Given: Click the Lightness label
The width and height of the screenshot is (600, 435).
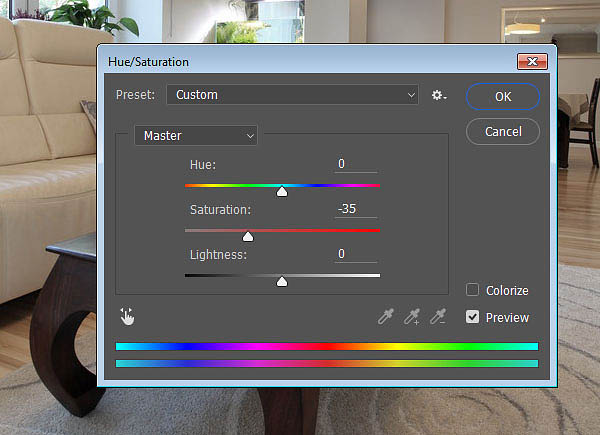Looking at the screenshot, I should (218, 255).
